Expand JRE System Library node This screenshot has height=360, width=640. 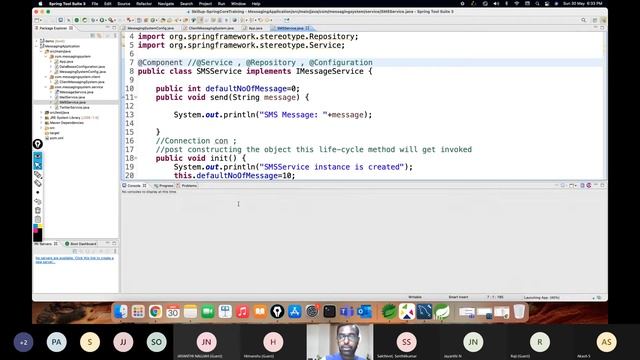click(41, 118)
